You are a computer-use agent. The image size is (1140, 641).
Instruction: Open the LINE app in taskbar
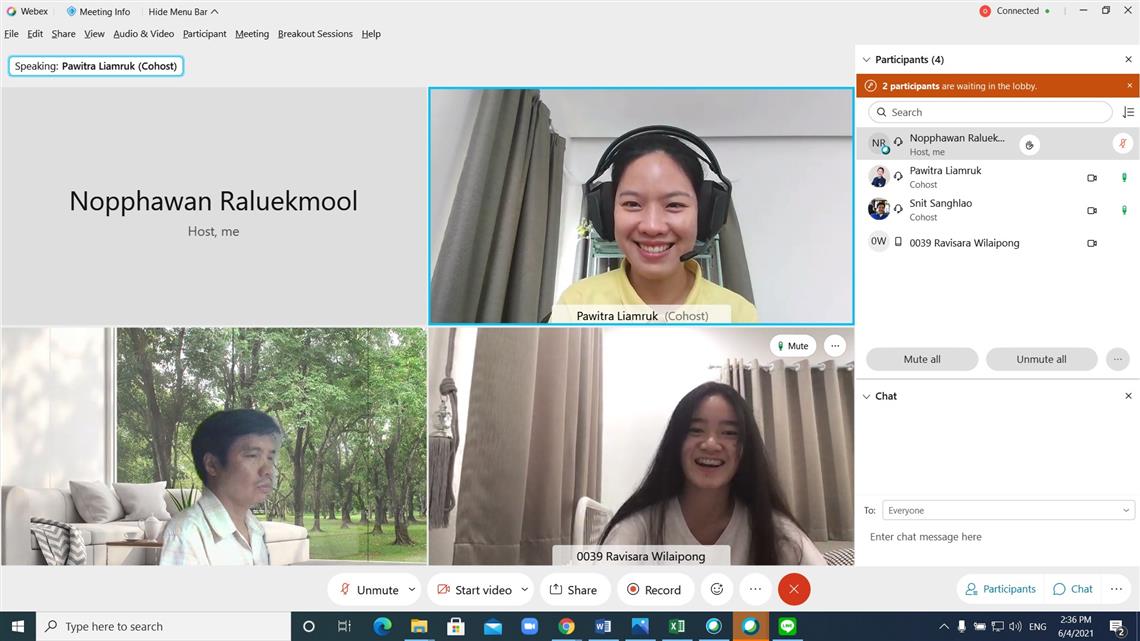787,627
